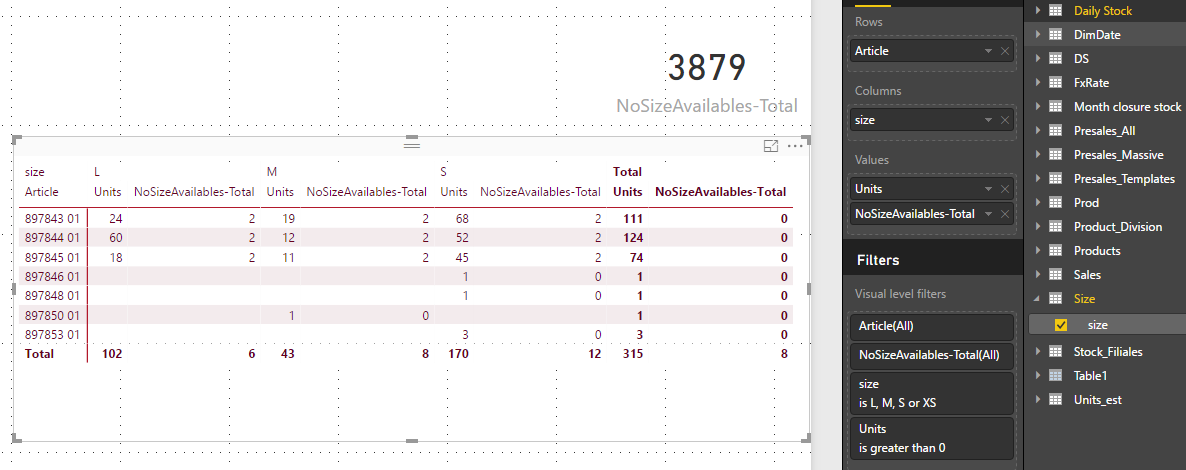
Task: Expand Month closure stock table
Action: (1037, 107)
